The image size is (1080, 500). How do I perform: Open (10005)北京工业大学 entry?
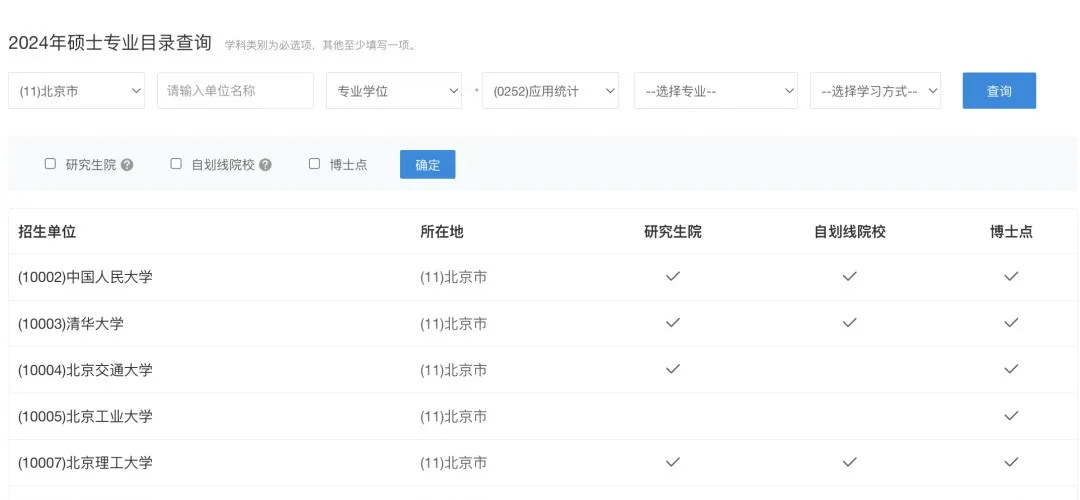(85, 417)
